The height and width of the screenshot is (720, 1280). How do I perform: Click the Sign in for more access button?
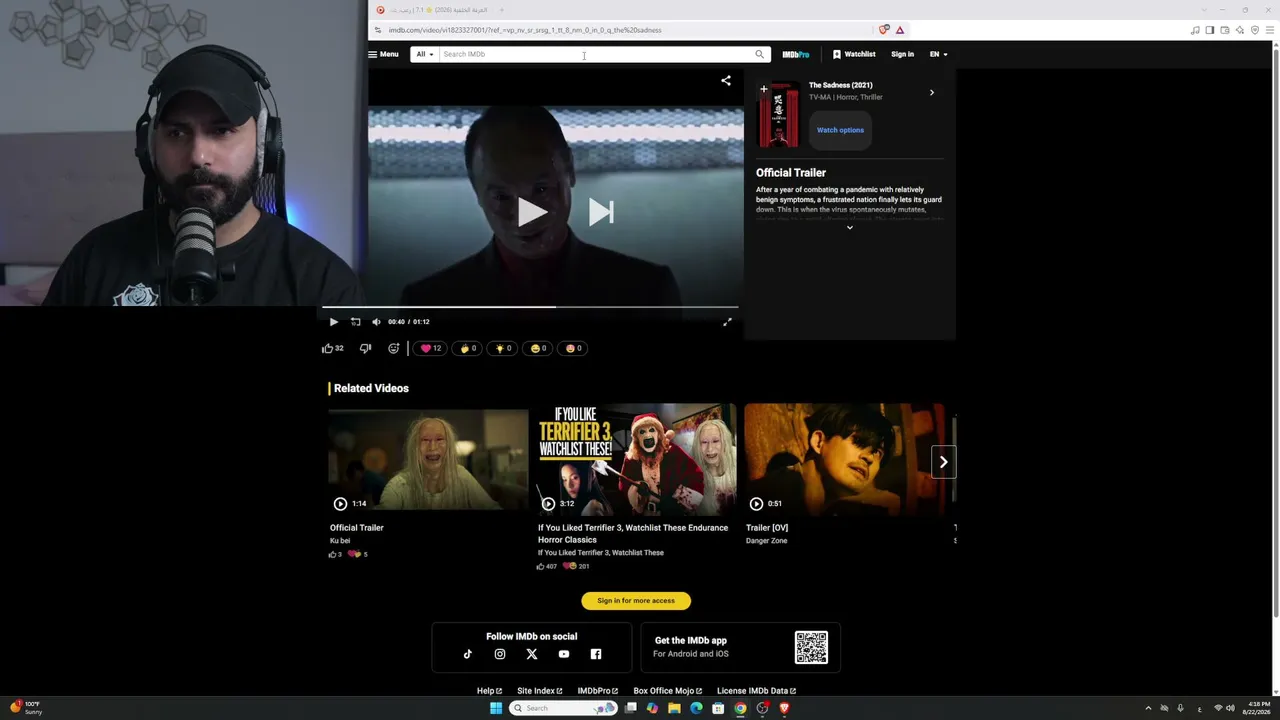[x=636, y=601]
